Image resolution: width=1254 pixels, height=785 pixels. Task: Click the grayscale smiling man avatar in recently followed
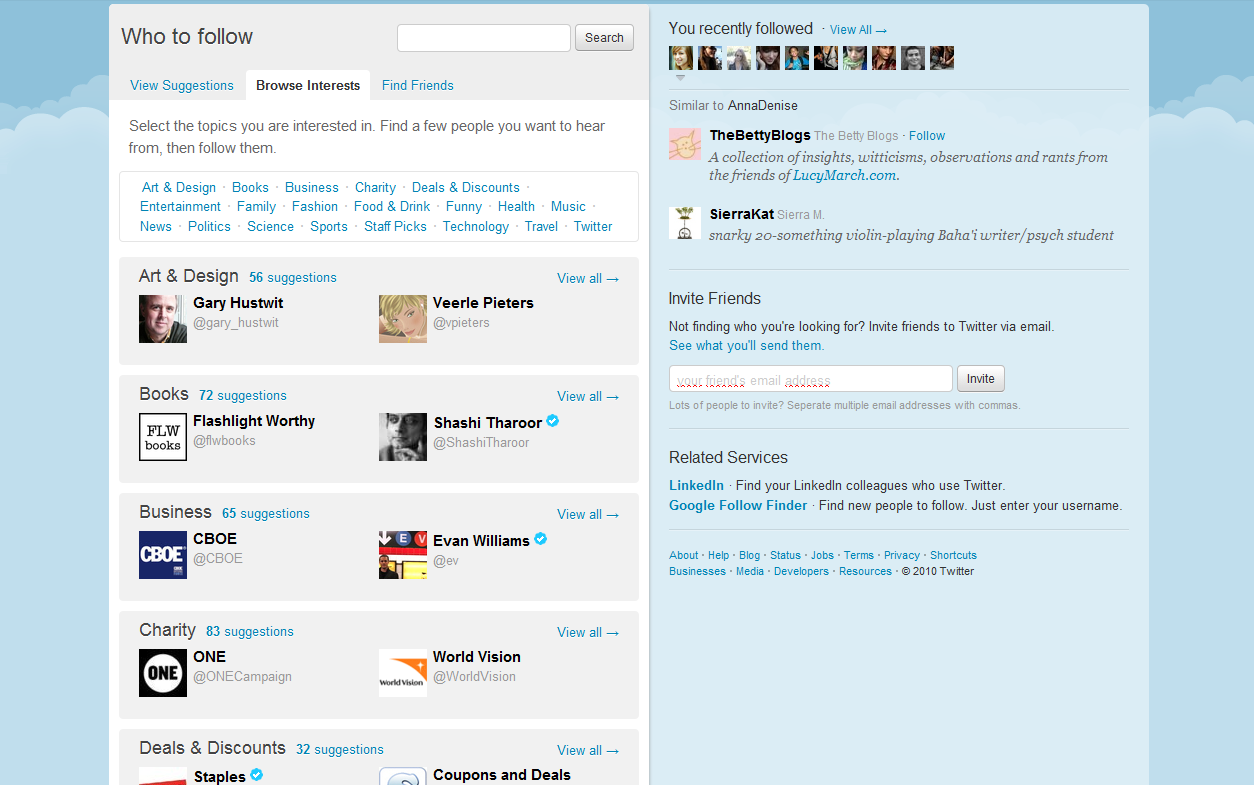click(x=913, y=58)
